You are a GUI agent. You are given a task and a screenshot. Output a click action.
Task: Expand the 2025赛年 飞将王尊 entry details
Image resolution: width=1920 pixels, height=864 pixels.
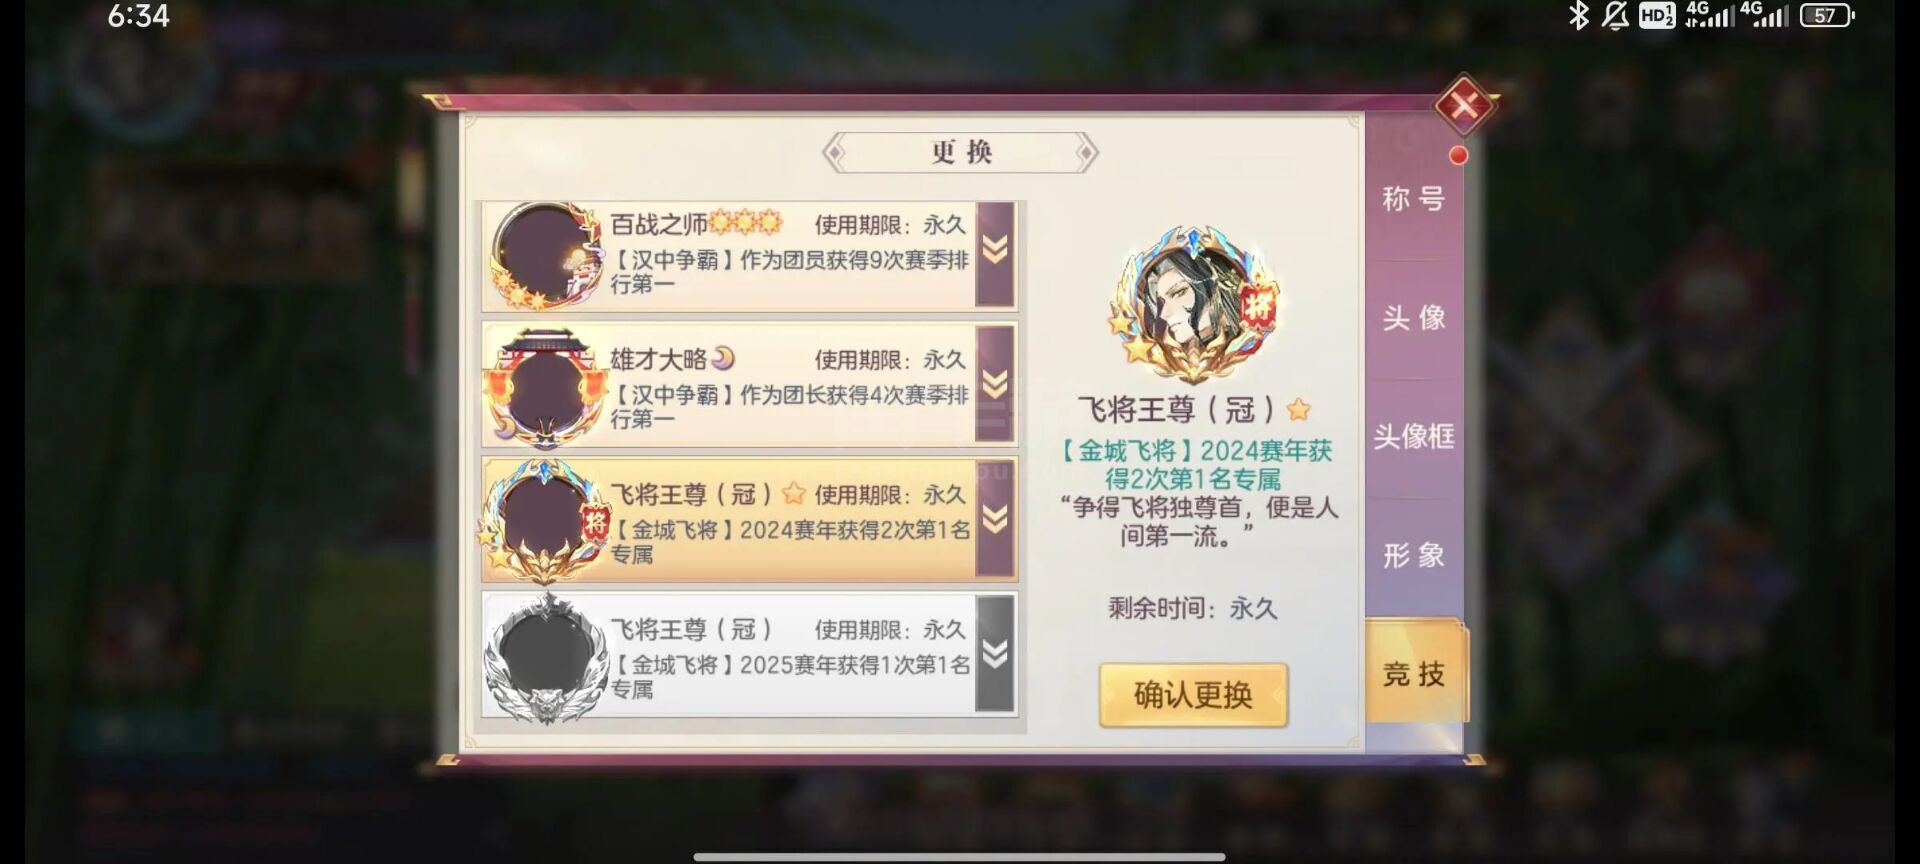coord(995,654)
